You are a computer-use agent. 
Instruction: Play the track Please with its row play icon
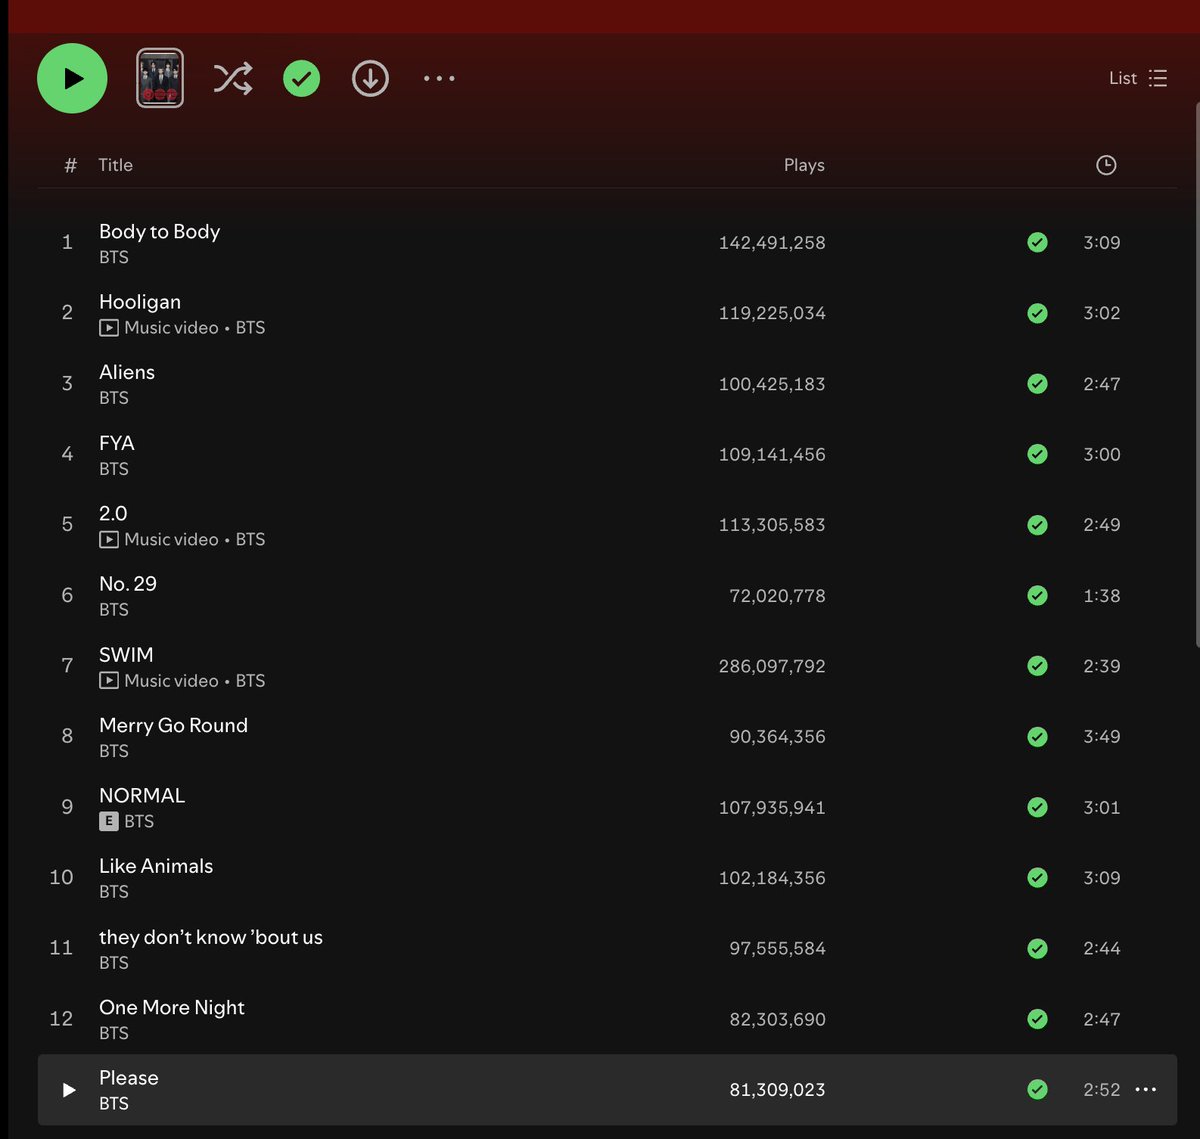coord(68,1090)
